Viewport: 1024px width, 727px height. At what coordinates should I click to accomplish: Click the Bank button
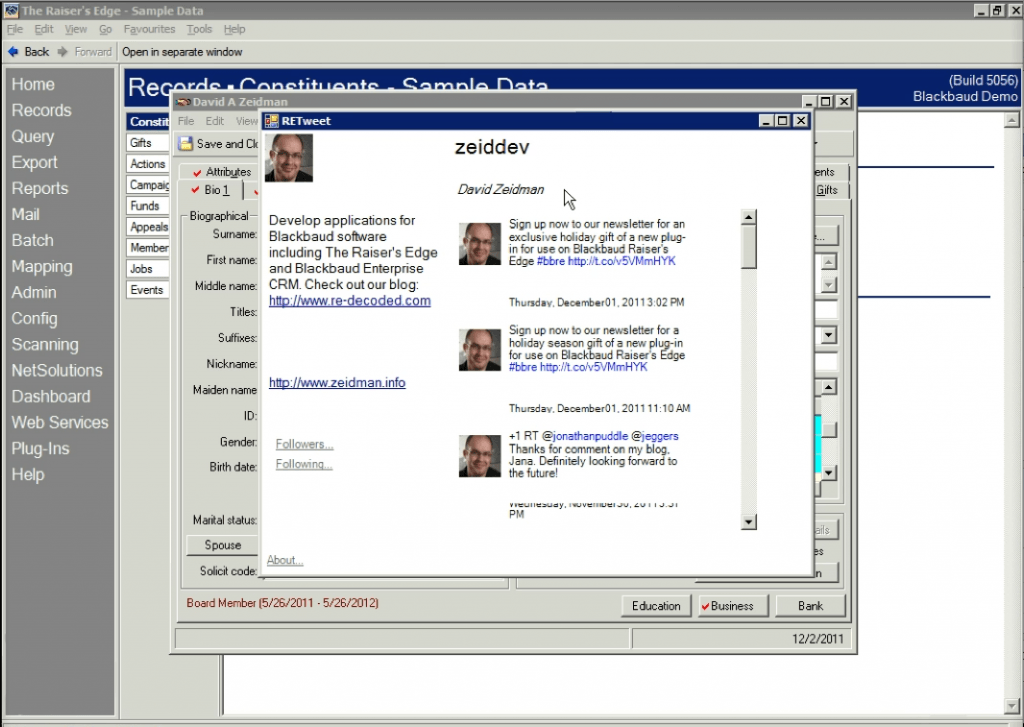pos(810,606)
